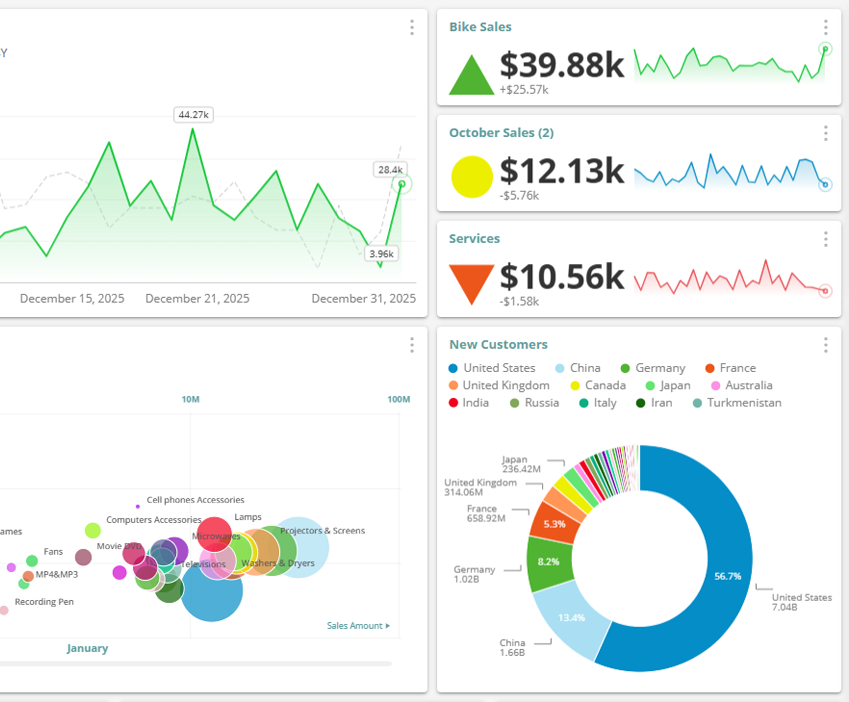849x702 pixels.
Task: Click the Bike Sales sparkline
Action: point(733,65)
